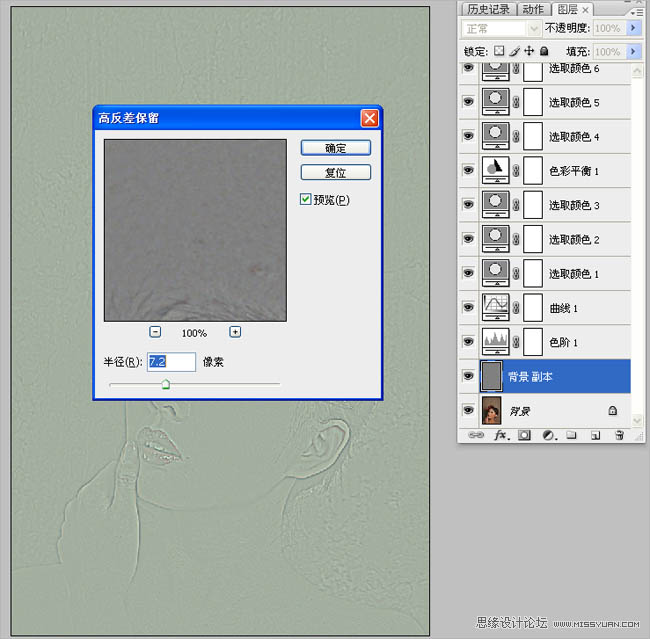Click the 复位 reset button
The image size is (650, 639).
click(336, 173)
